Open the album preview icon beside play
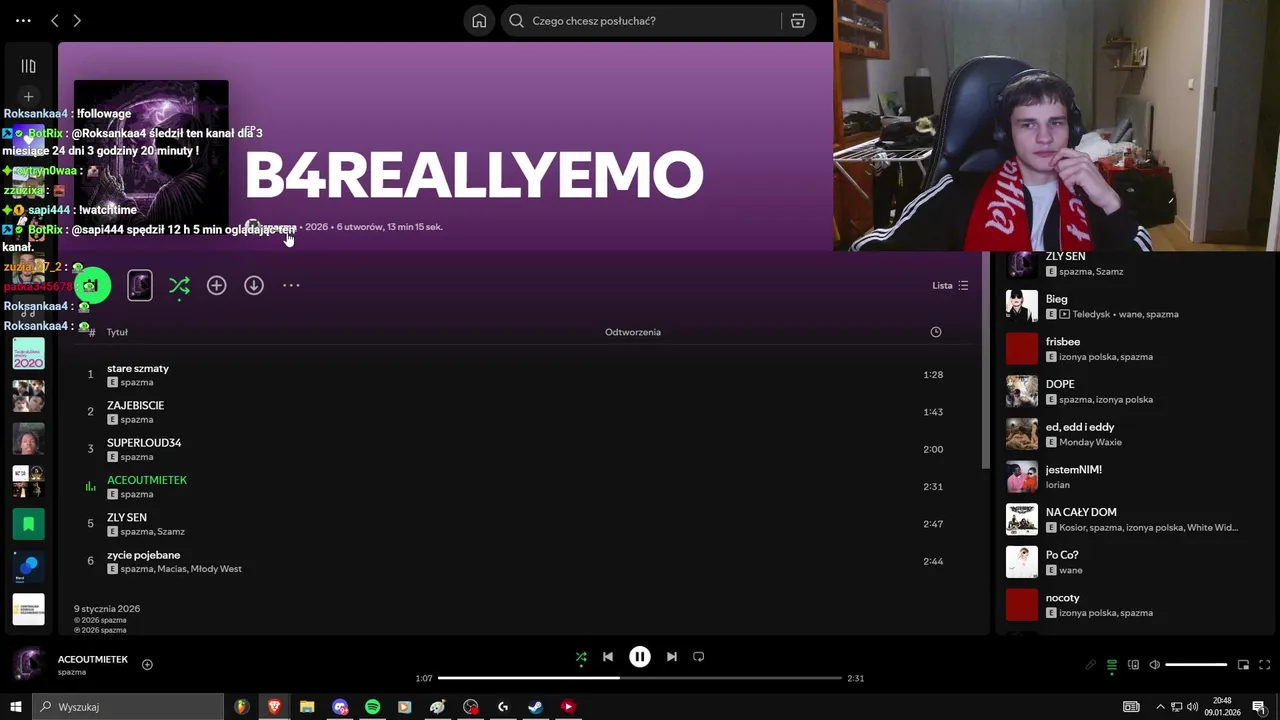This screenshot has height=720, width=1280. click(x=140, y=286)
